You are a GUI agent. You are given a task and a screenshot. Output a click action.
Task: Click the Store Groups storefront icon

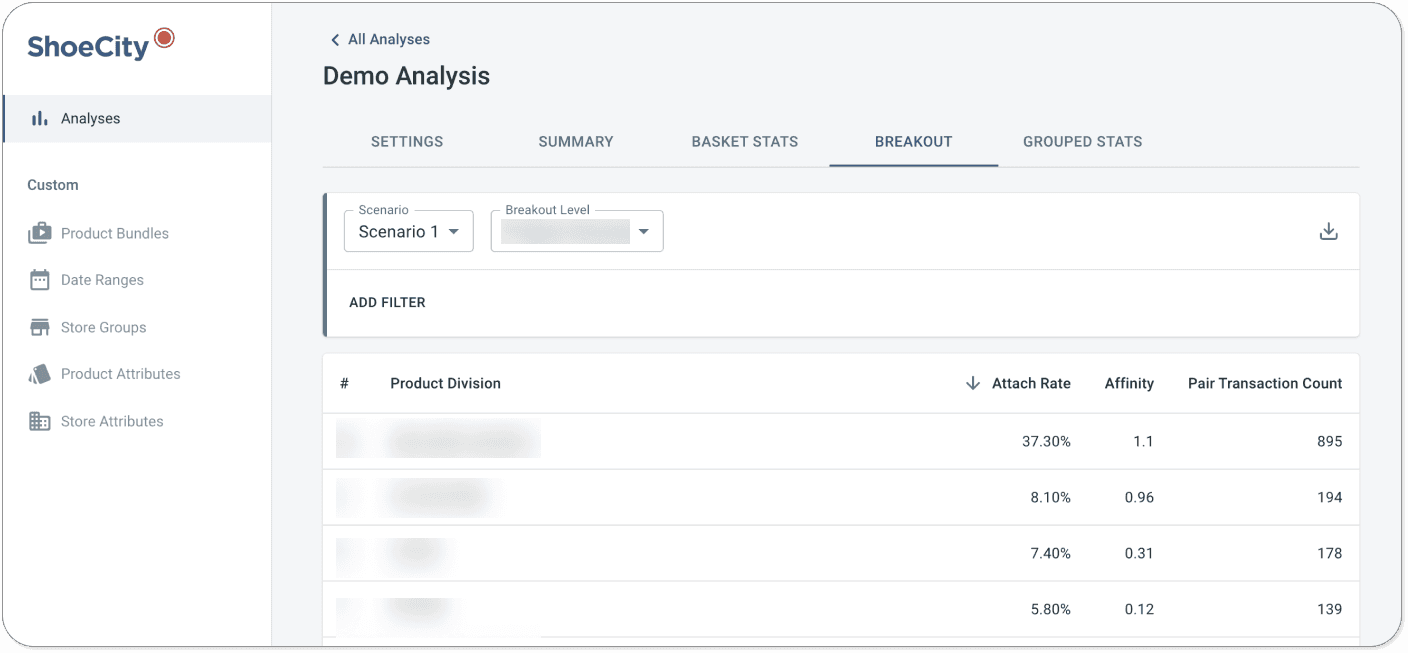click(39, 327)
